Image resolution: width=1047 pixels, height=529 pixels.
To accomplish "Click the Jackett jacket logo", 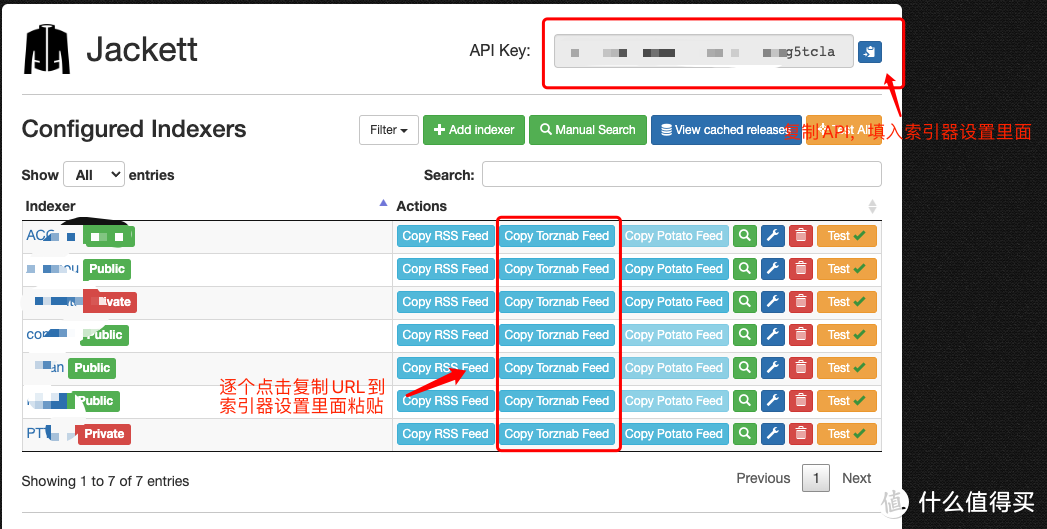I will click(x=47, y=50).
